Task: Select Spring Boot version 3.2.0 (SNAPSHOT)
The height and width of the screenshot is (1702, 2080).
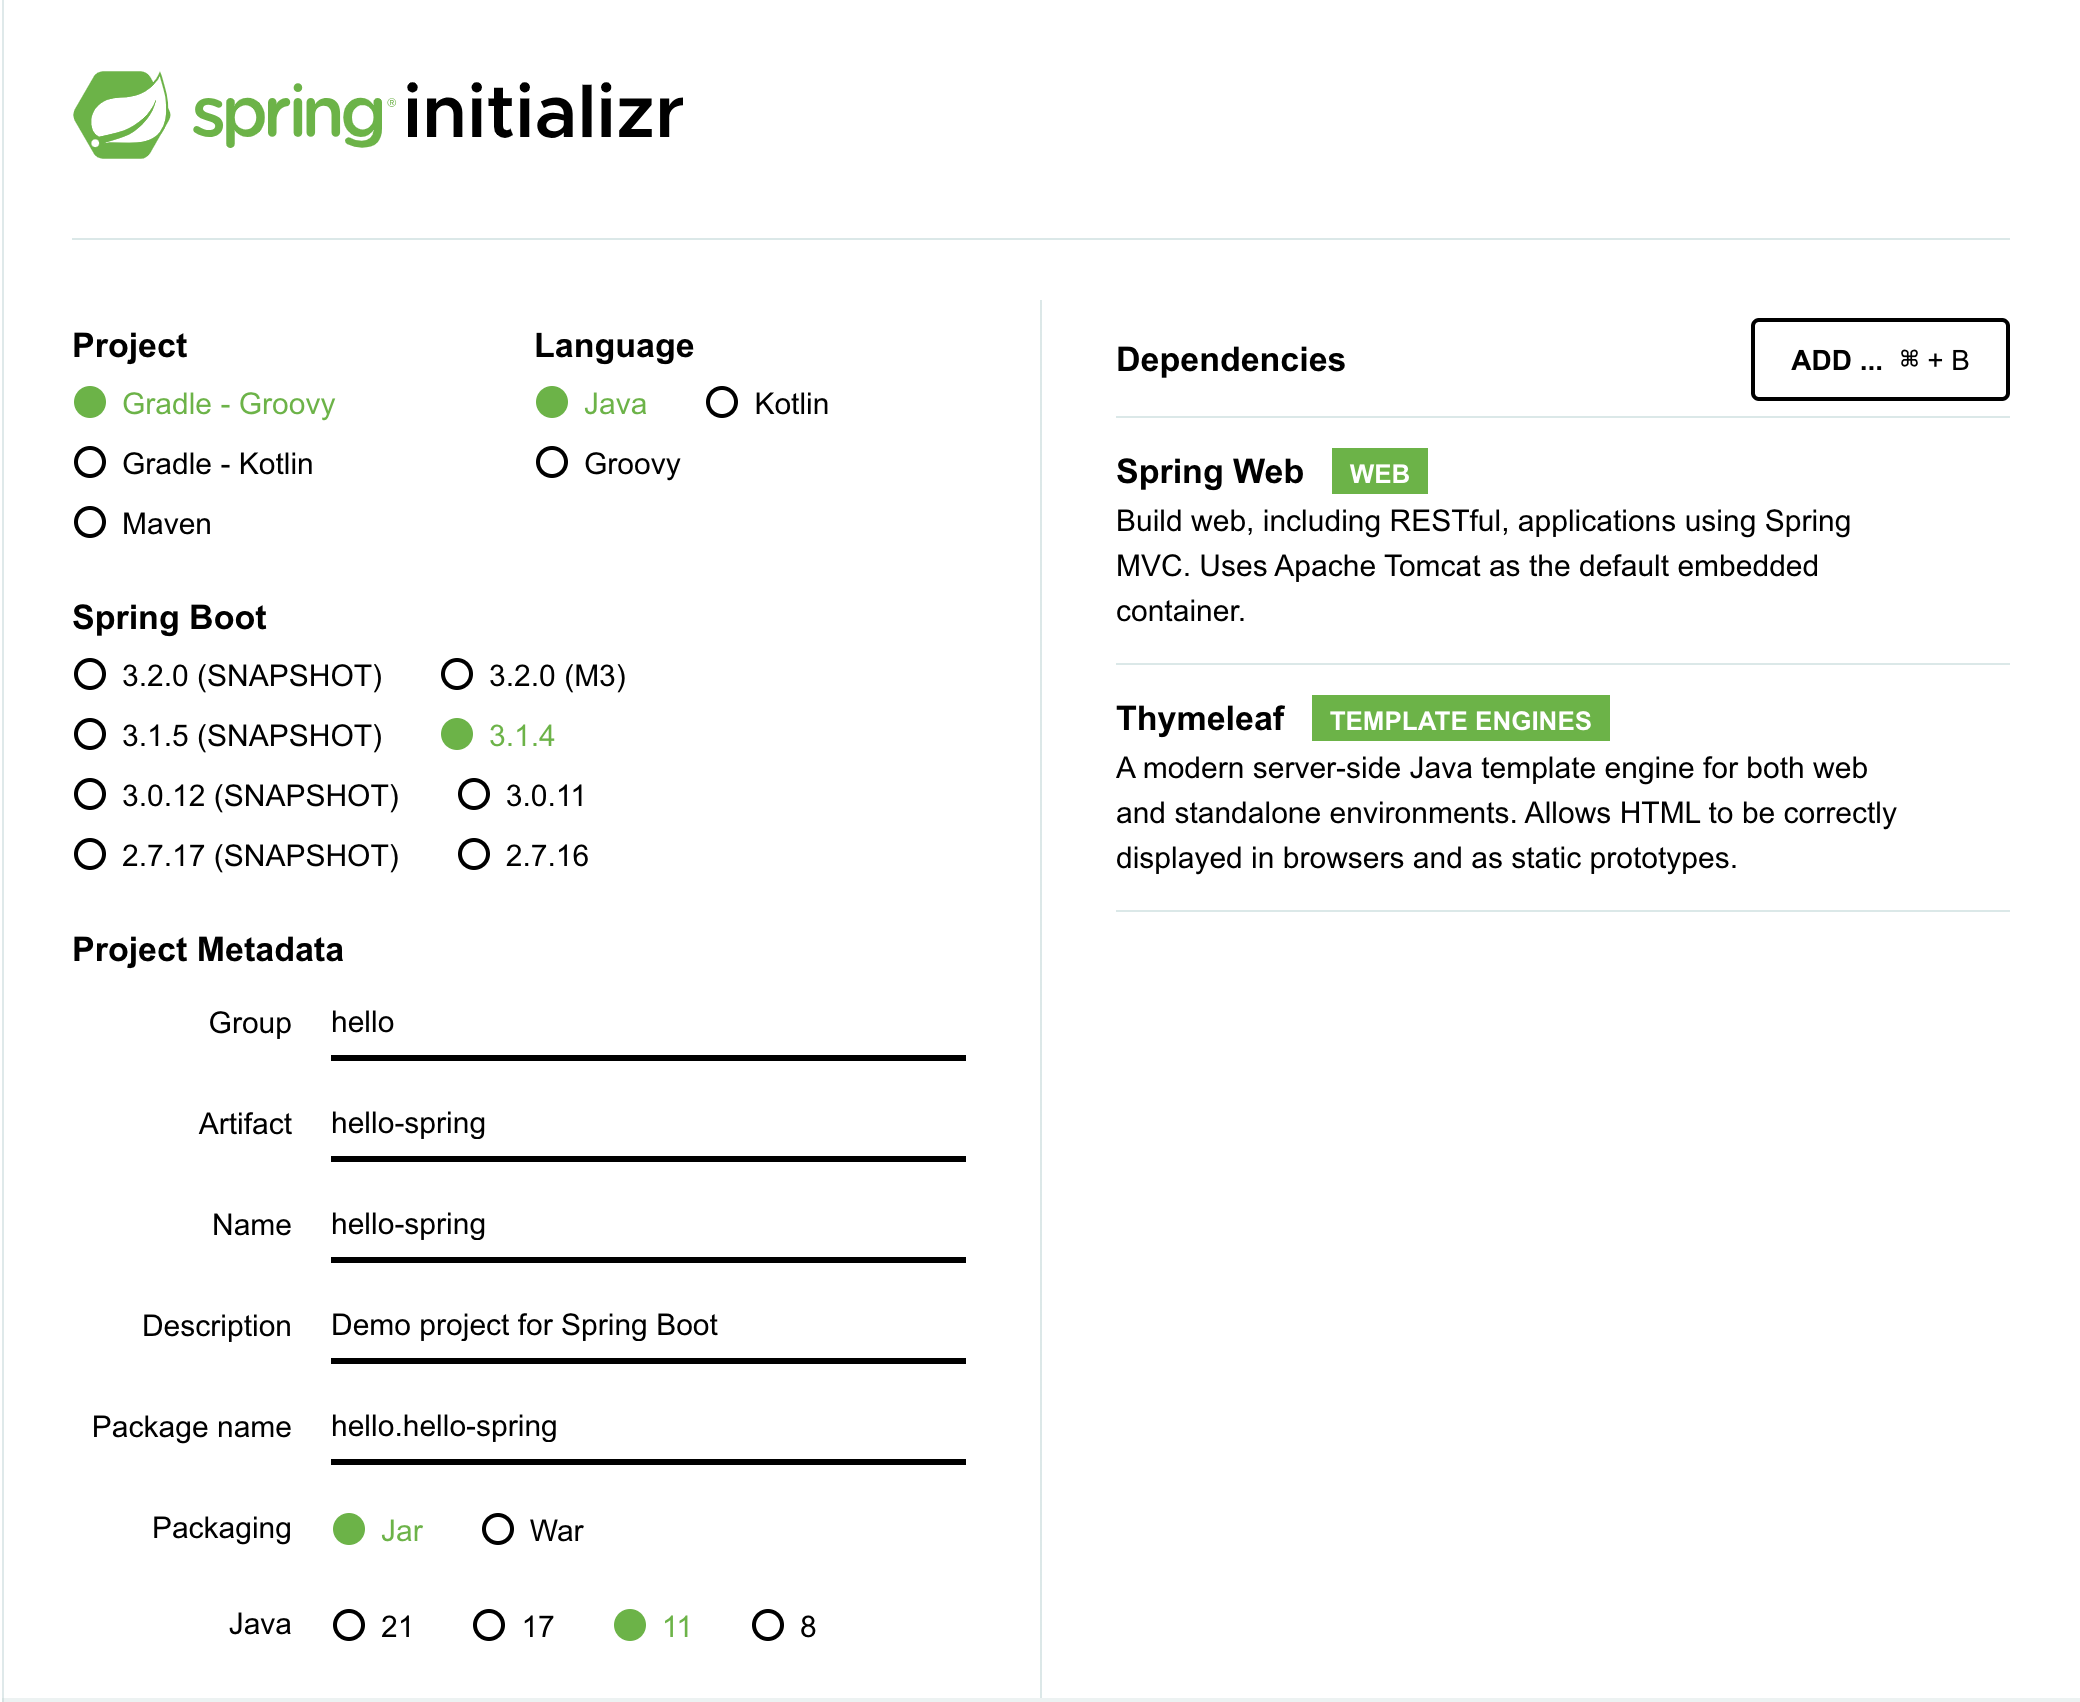Action: pyautogui.click(x=228, y=675)
